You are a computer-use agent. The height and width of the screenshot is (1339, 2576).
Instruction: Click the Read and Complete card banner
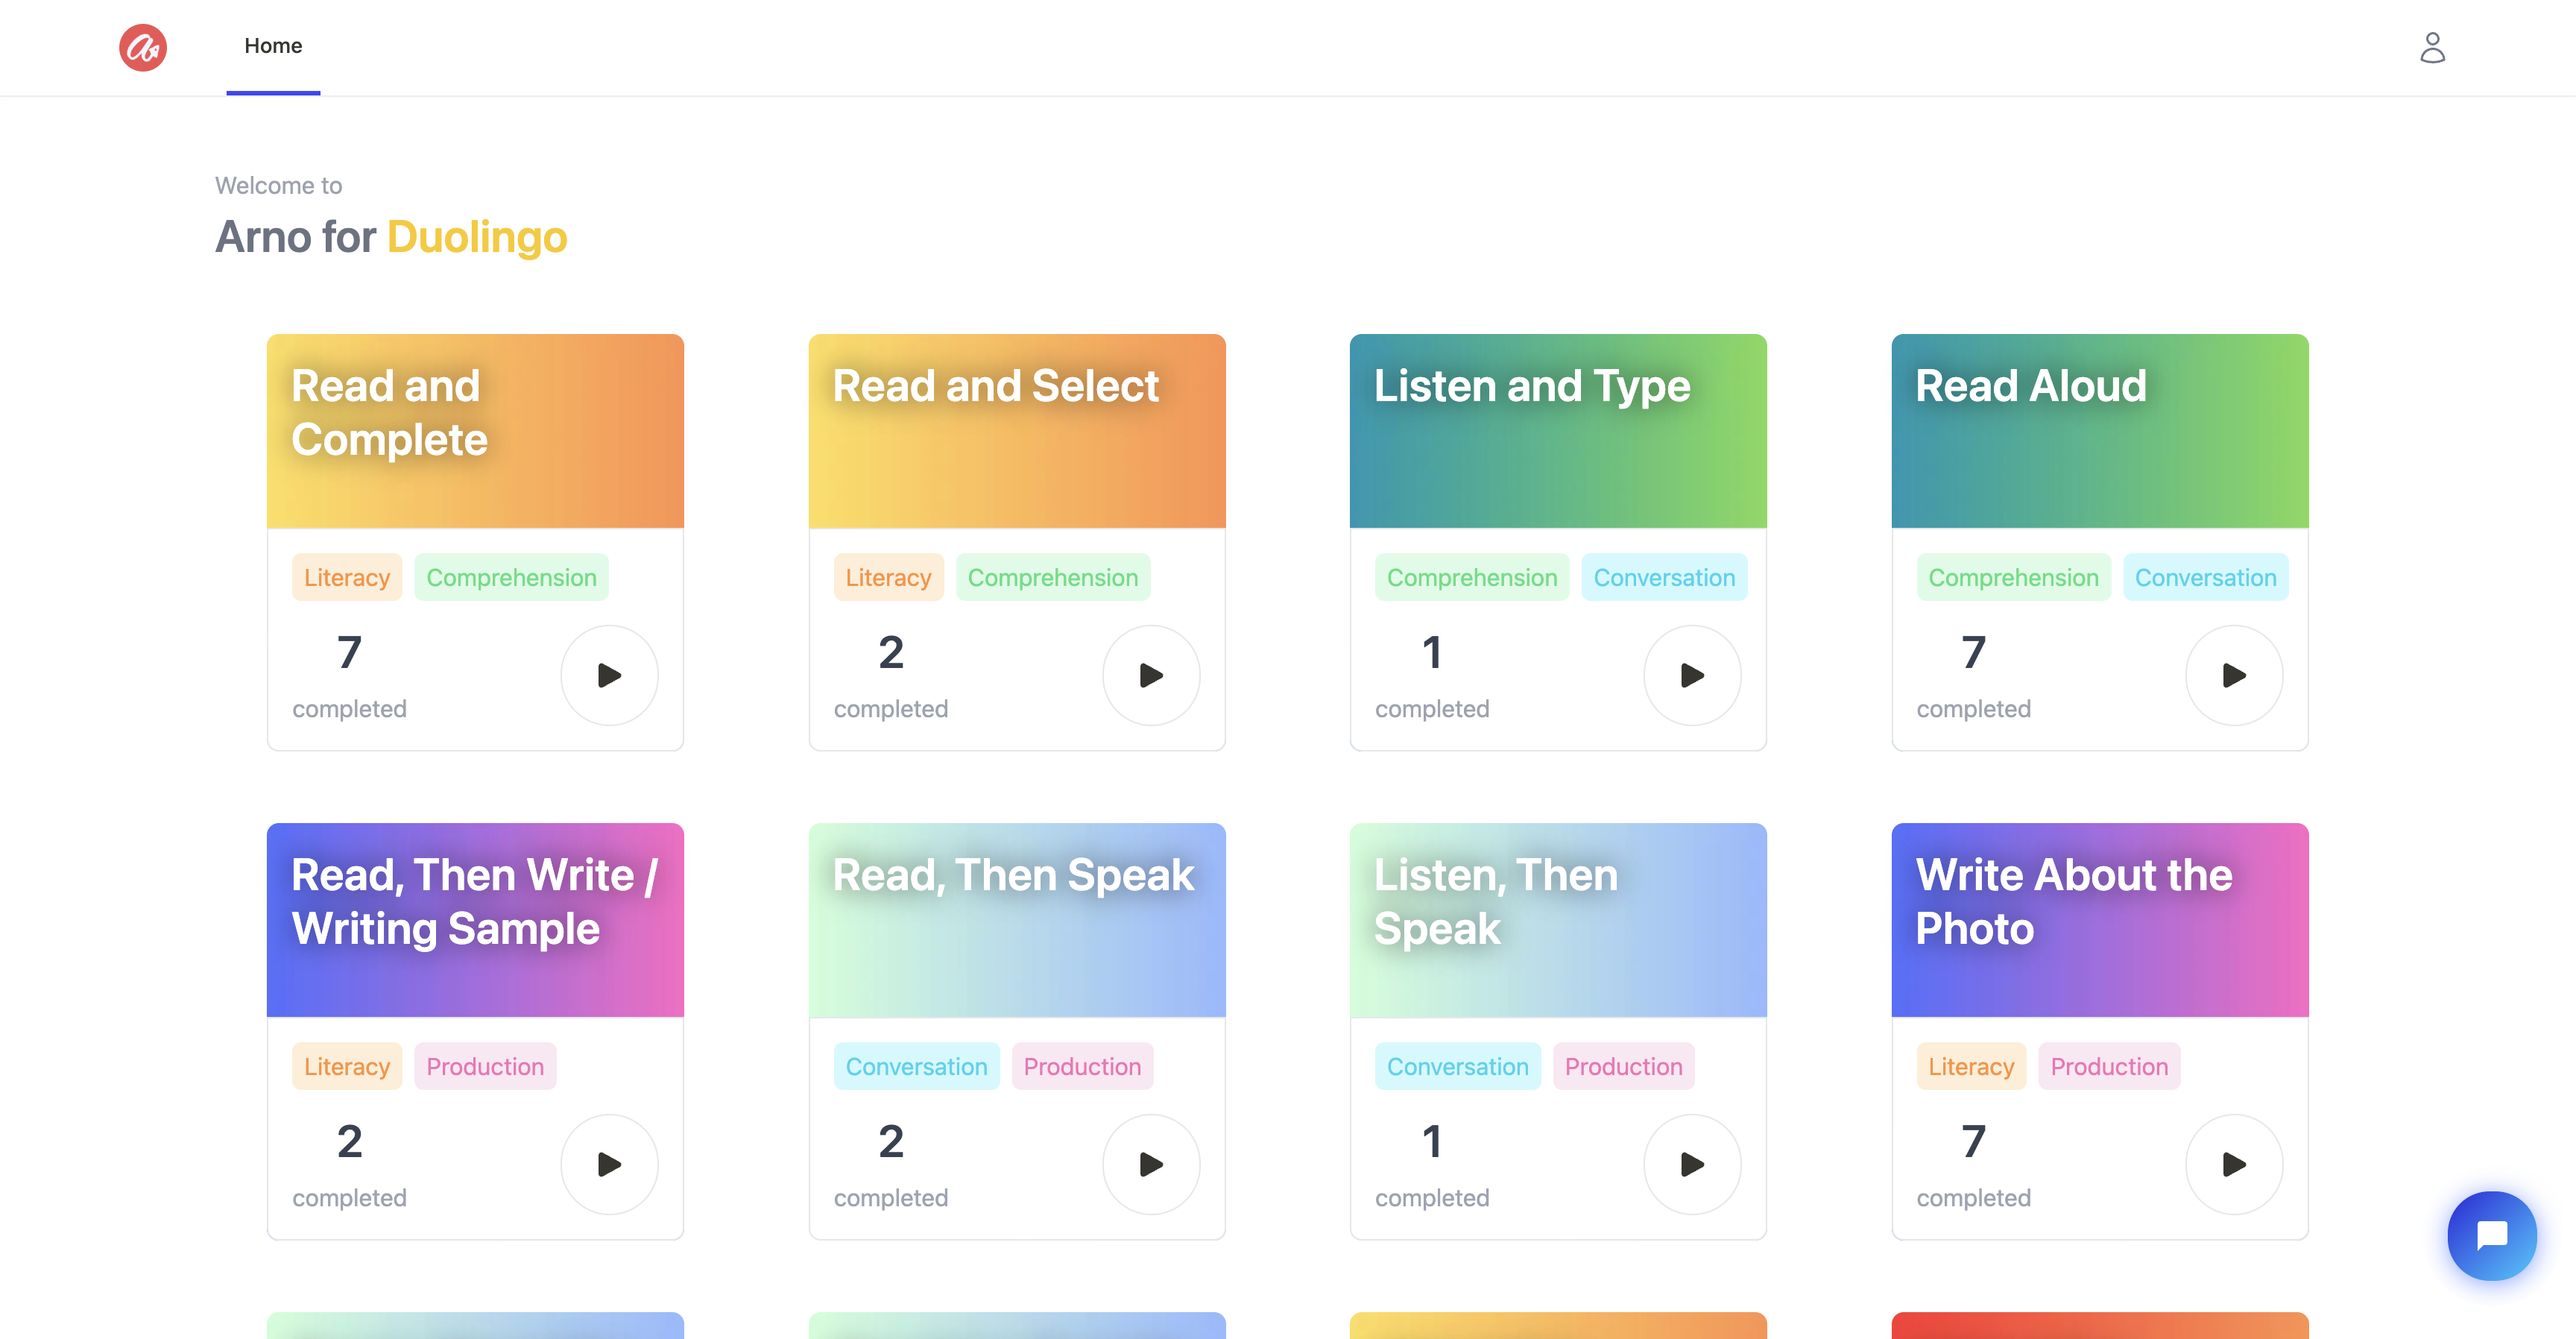click(x=475, y=431)
